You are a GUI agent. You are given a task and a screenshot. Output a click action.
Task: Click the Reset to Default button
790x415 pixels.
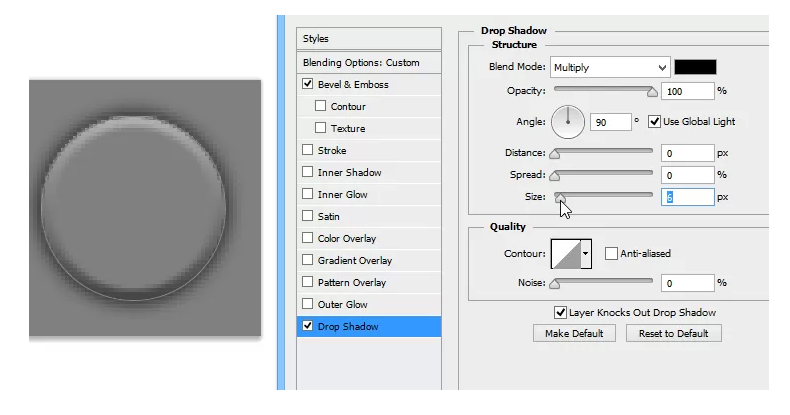click(x=673, y=333)
